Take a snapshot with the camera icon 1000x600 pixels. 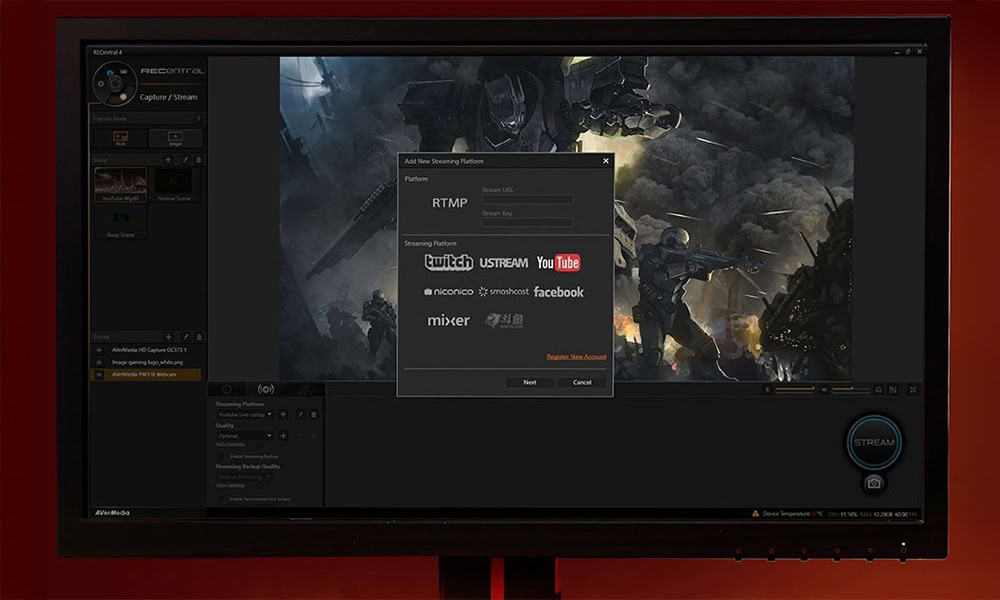point(874,483)
